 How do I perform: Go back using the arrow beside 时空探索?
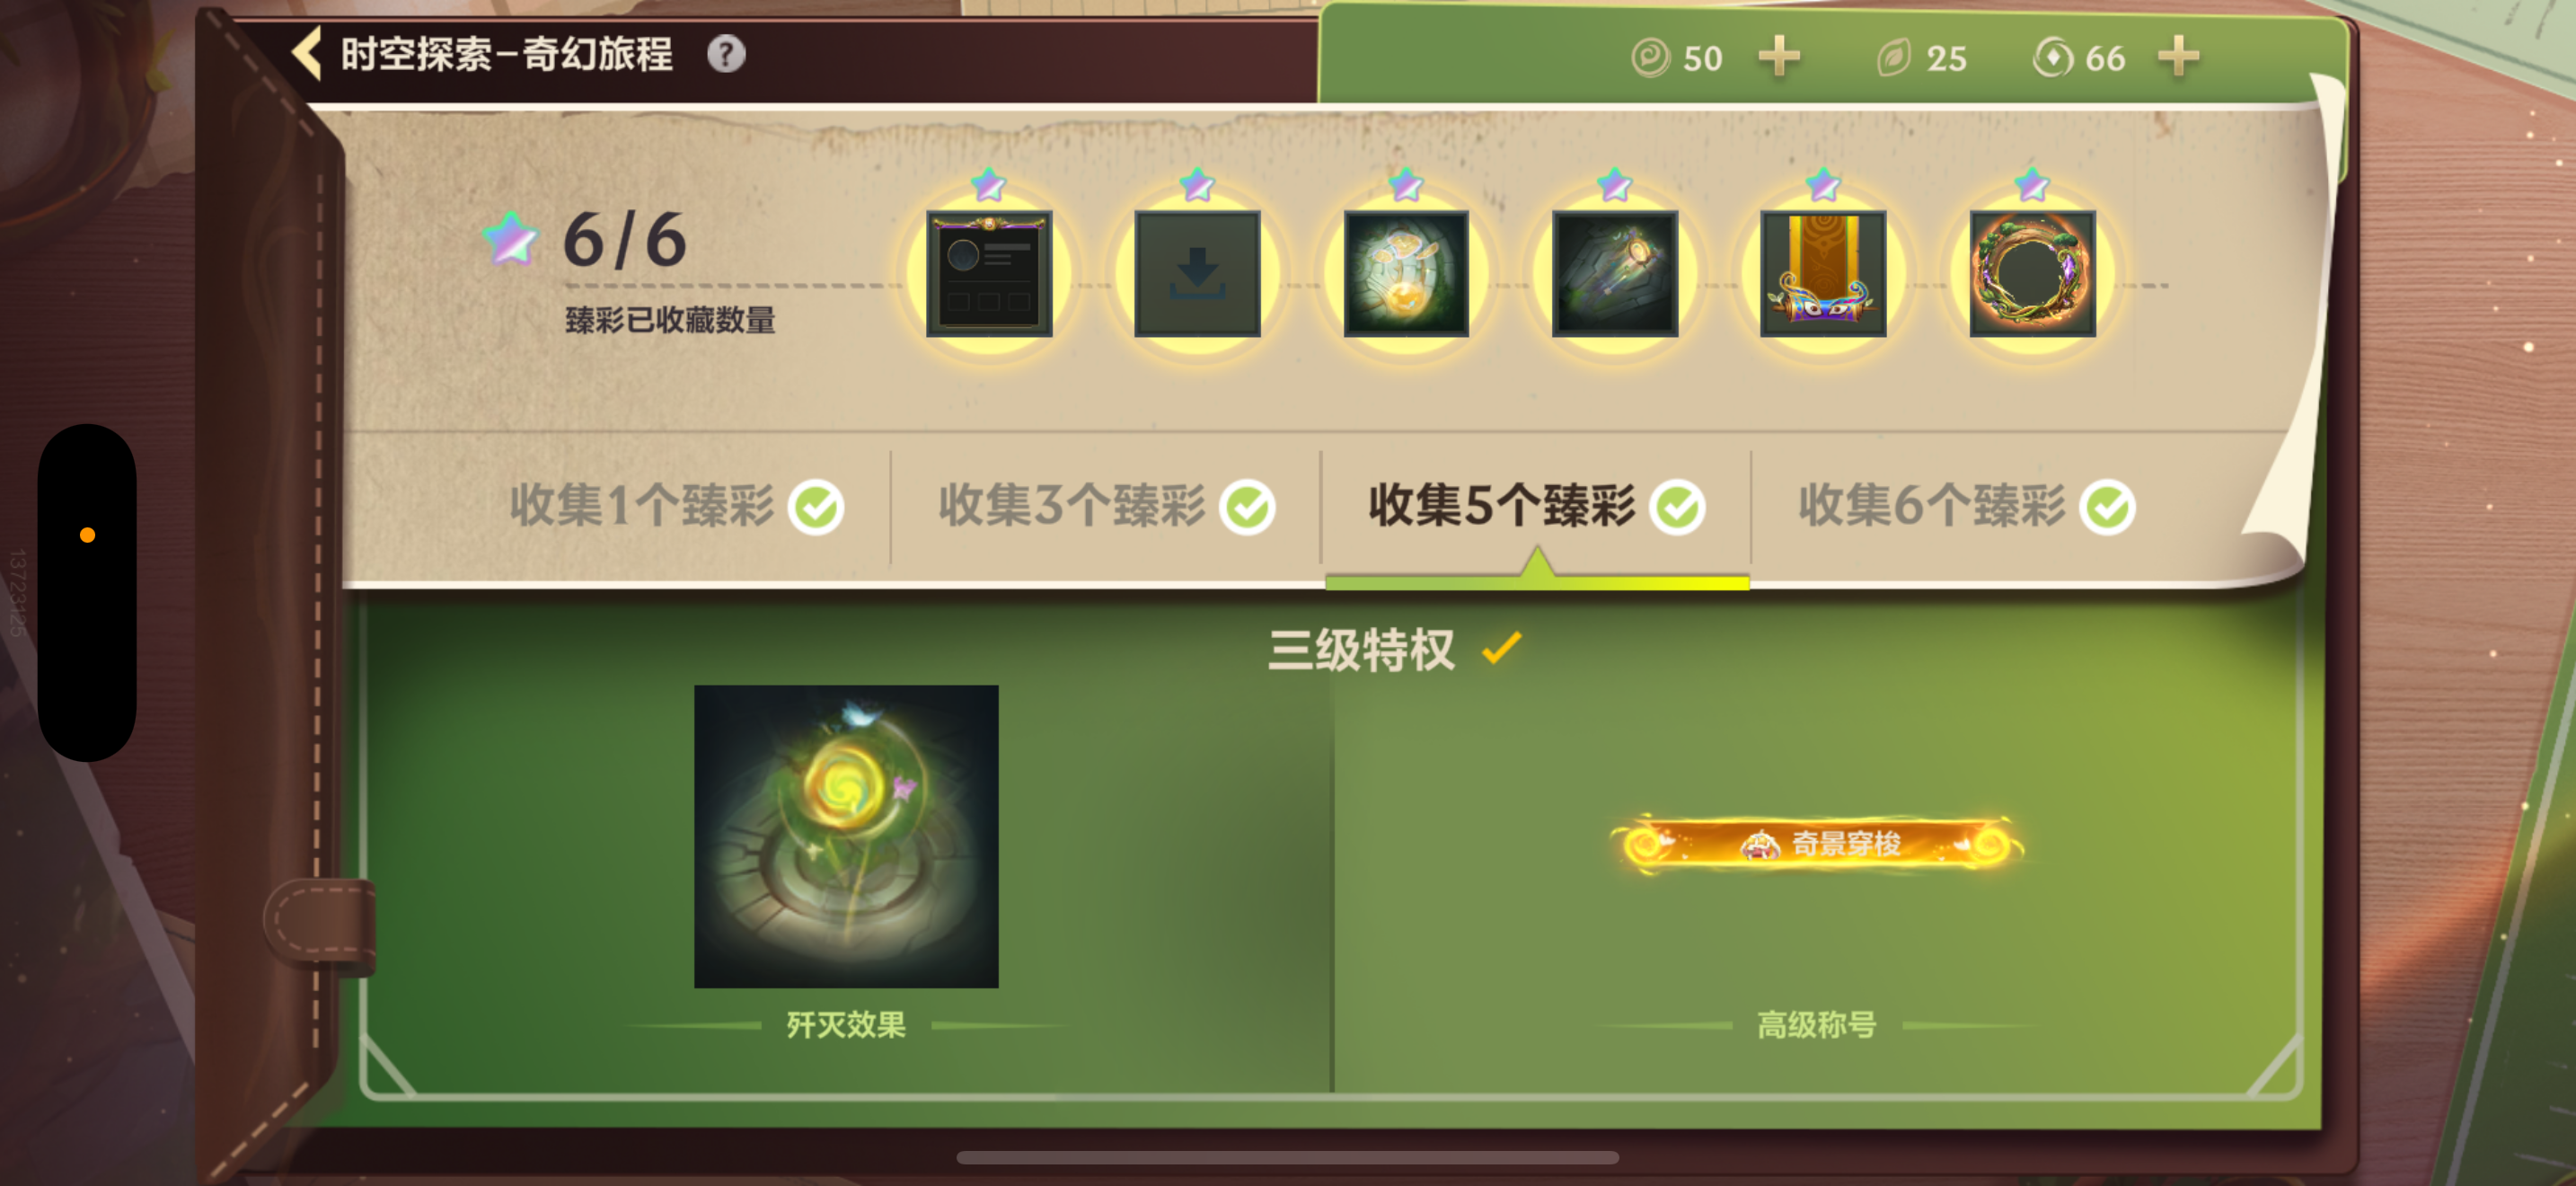coord(306,53)
